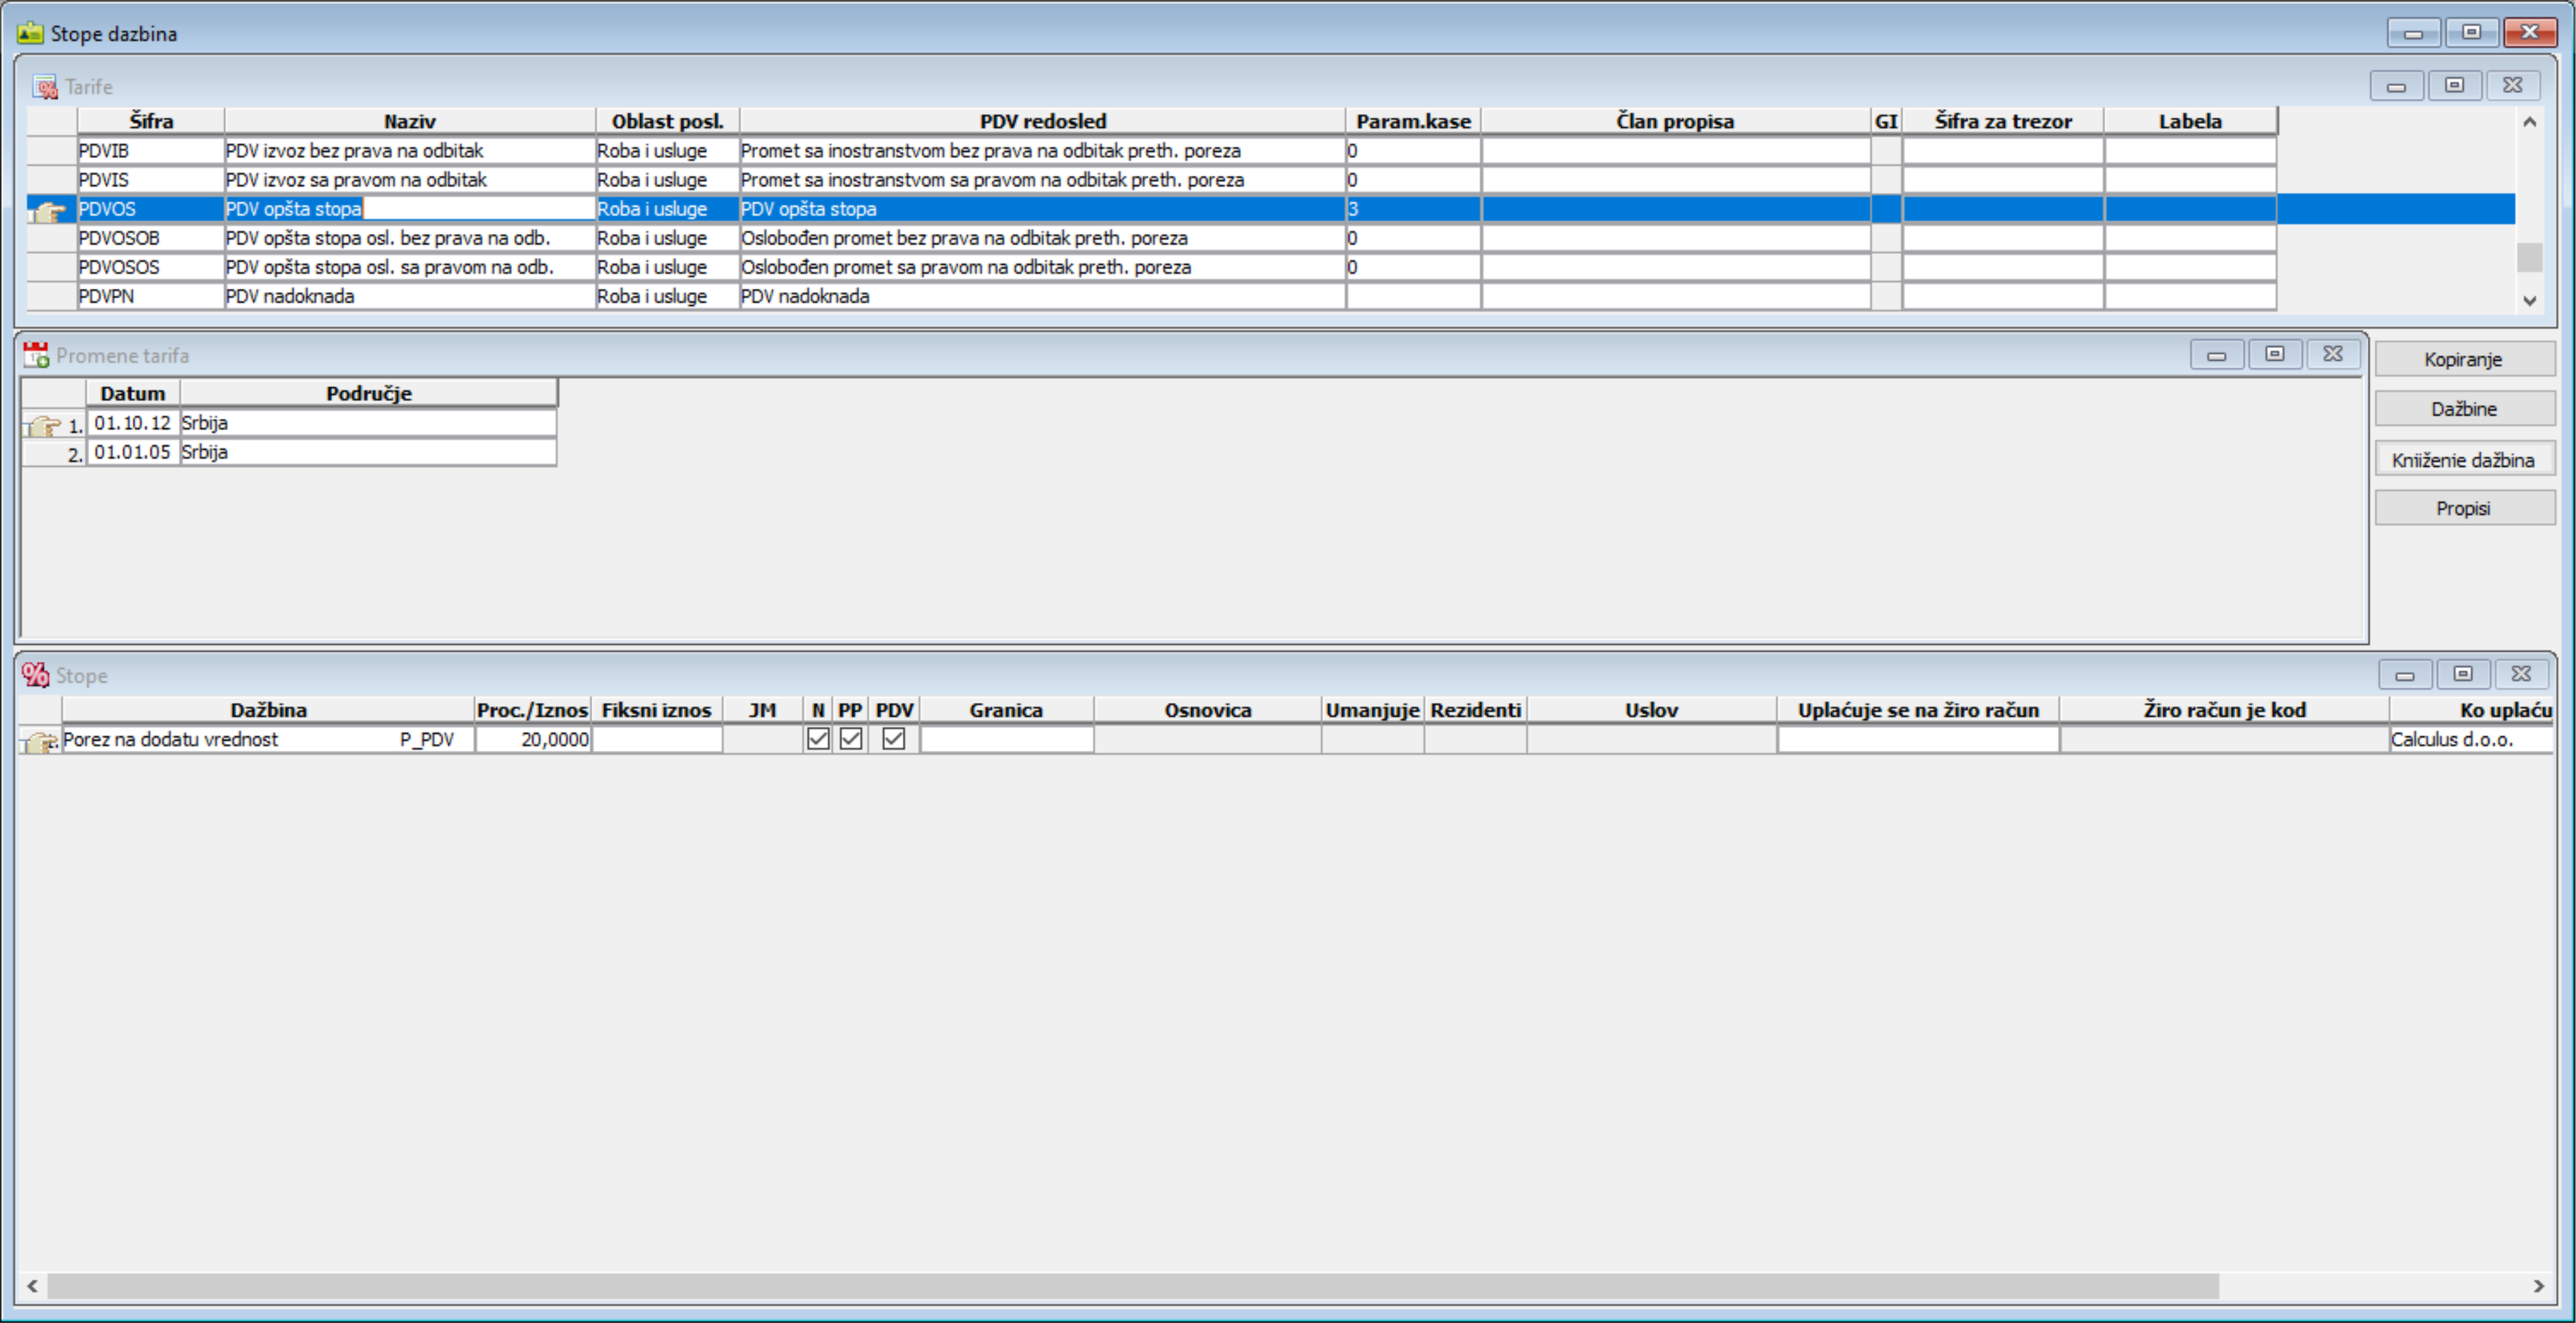Open the Dažbine button
2576x1323 pixels.
[x=2464, y=409]
